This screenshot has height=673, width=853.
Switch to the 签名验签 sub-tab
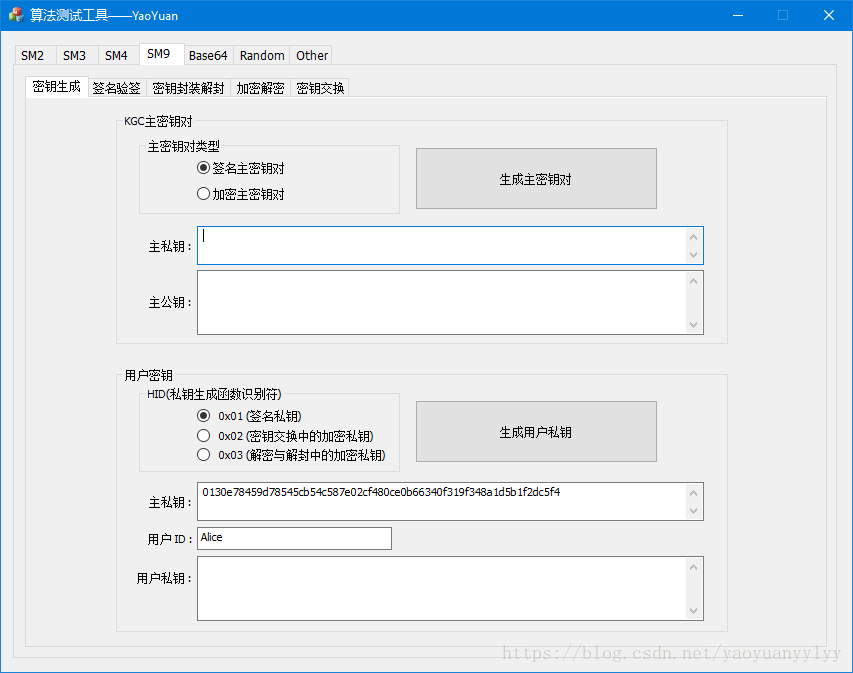coord(116,88)
